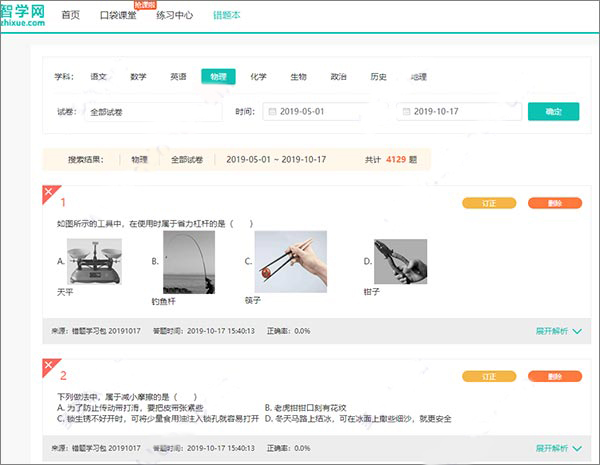
Task: Select the 化学 subject filter
Action: [258, 76]
